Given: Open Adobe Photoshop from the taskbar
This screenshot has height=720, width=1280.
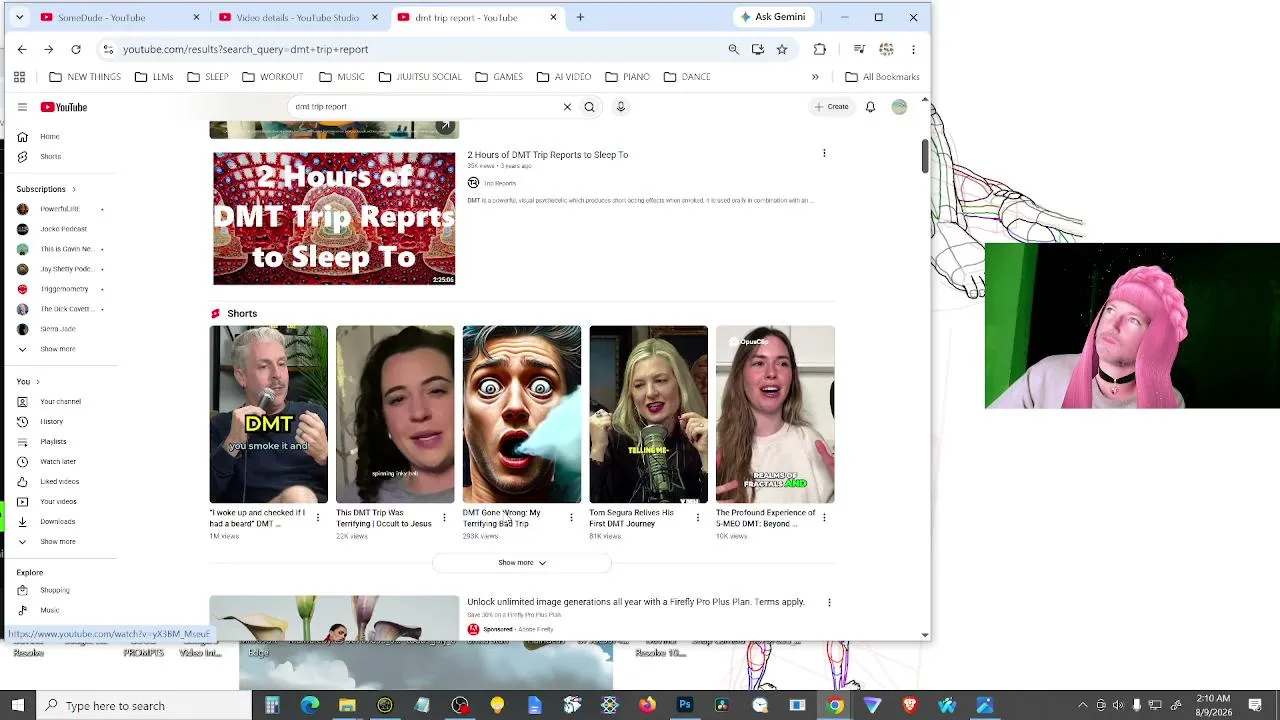Looking at the screenshot, I should 684,706.
